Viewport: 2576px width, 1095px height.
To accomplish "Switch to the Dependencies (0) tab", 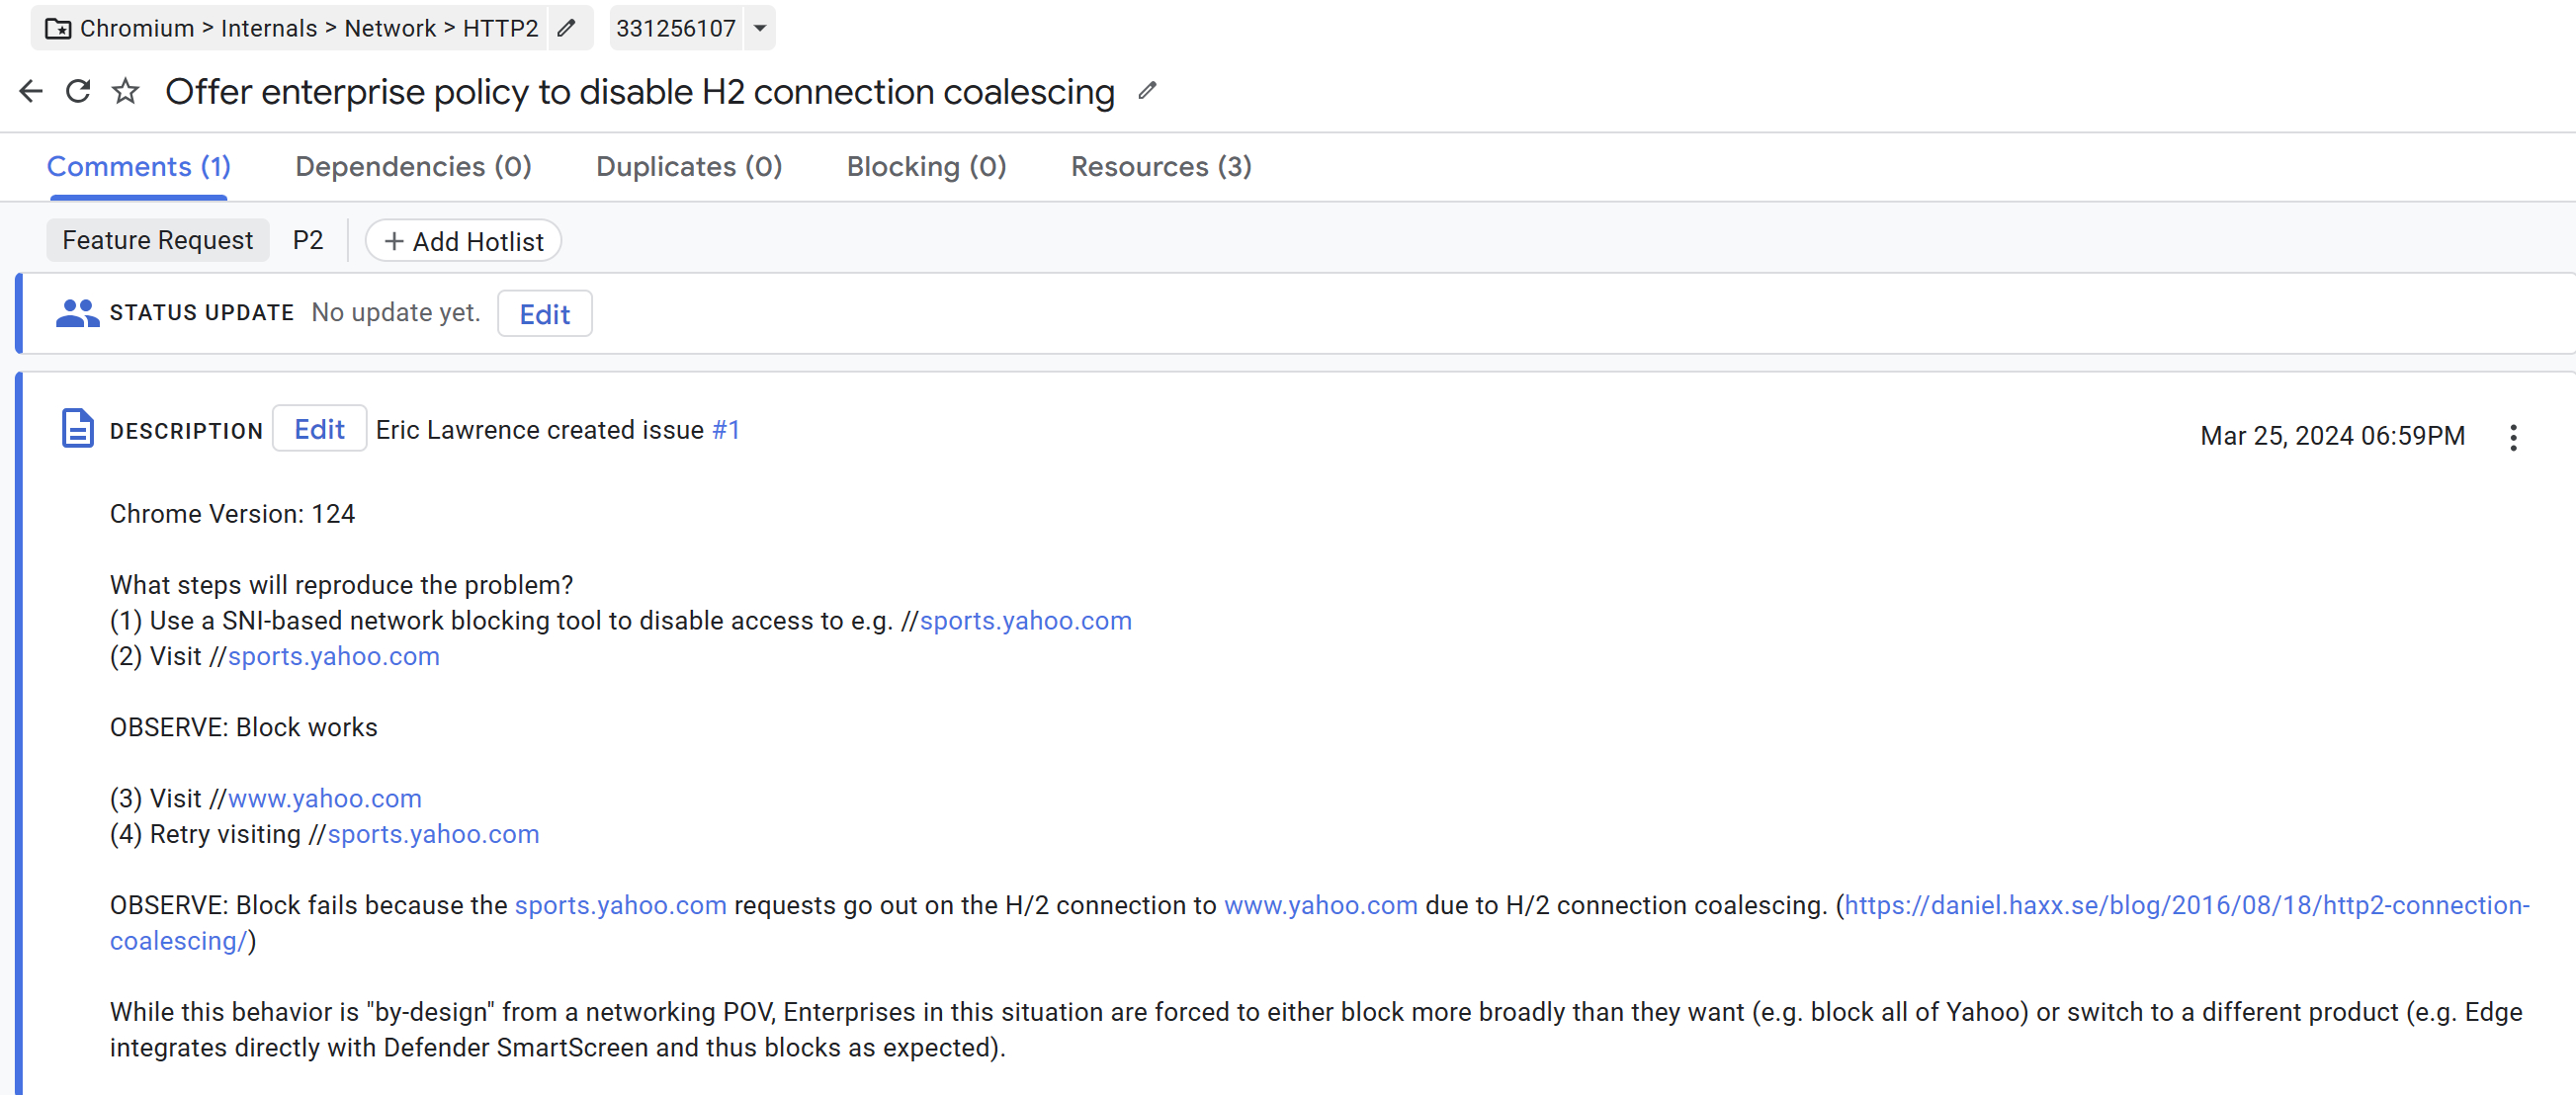I will (x=413, y=167).
